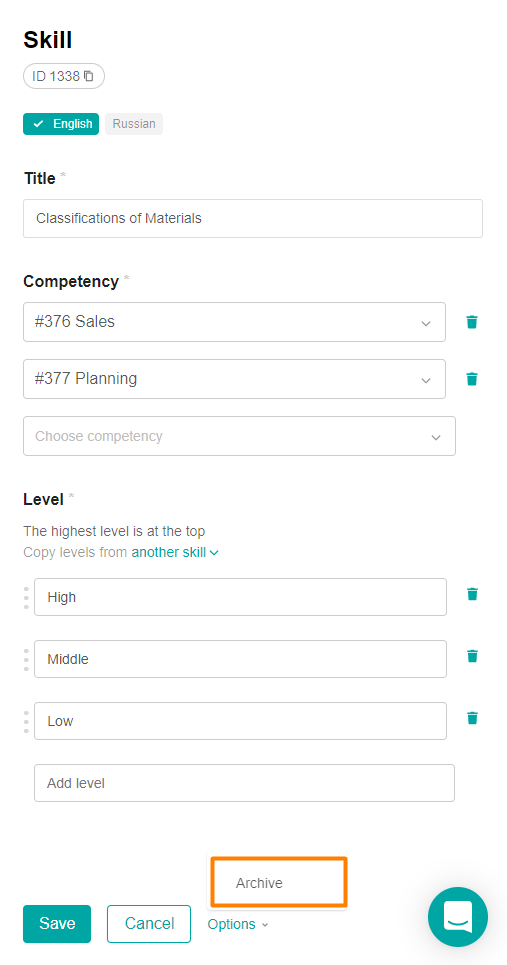This screenshot has height=965, width=507.
Task: Delete the Low level row
Action: (472, 718)
